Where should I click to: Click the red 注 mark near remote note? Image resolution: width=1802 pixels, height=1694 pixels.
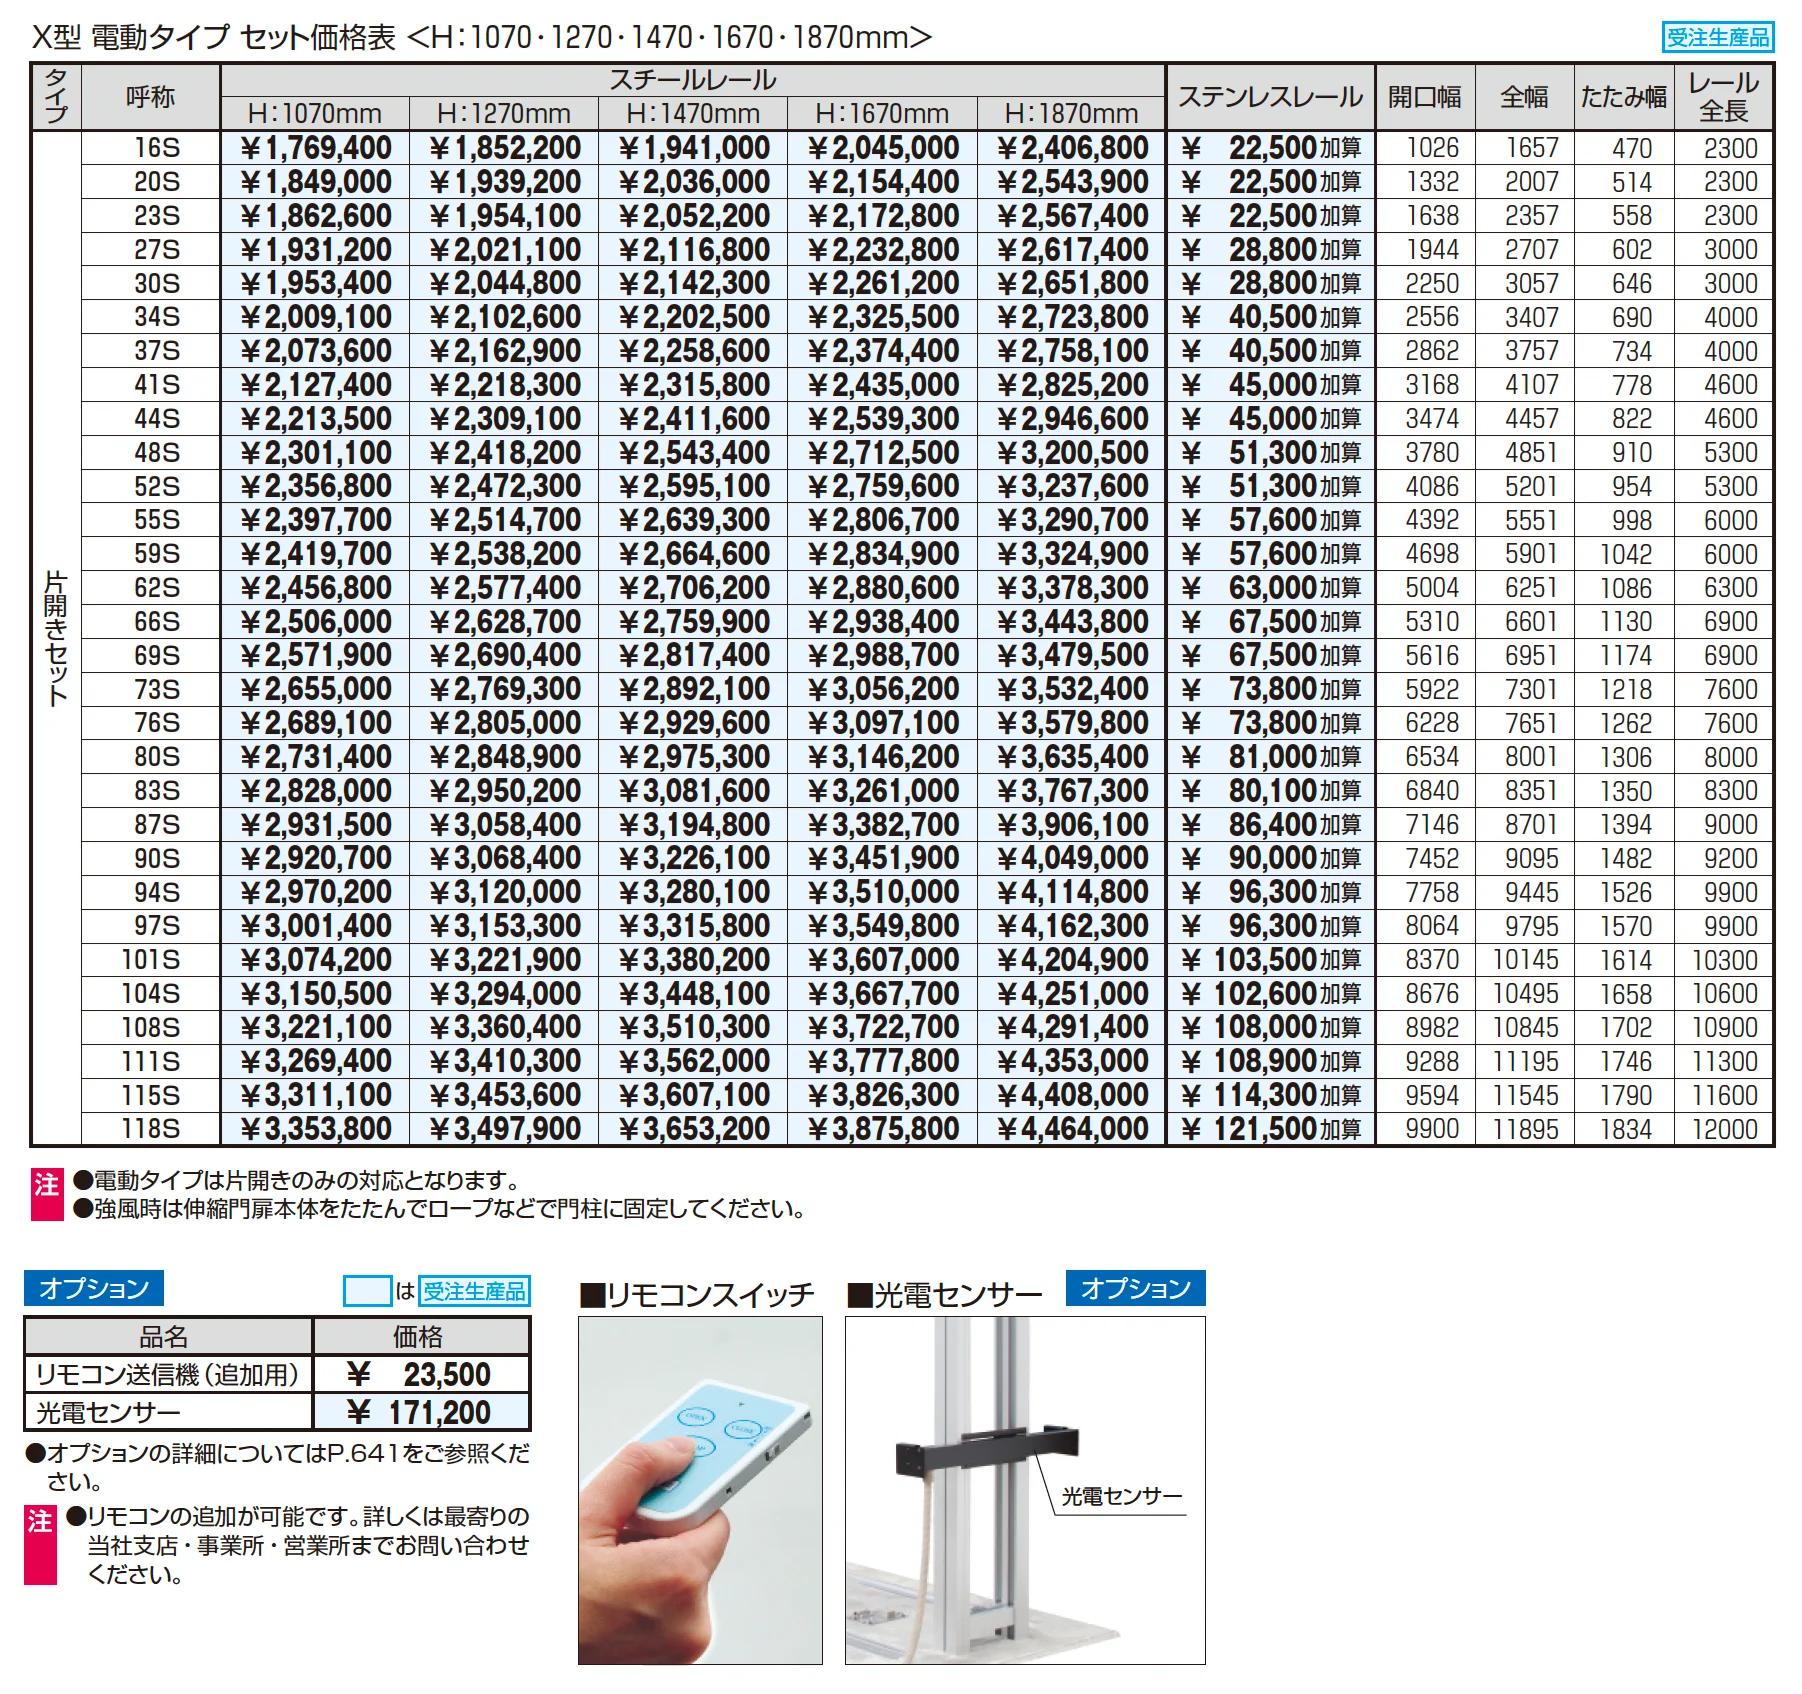[x=41, y=1545]
